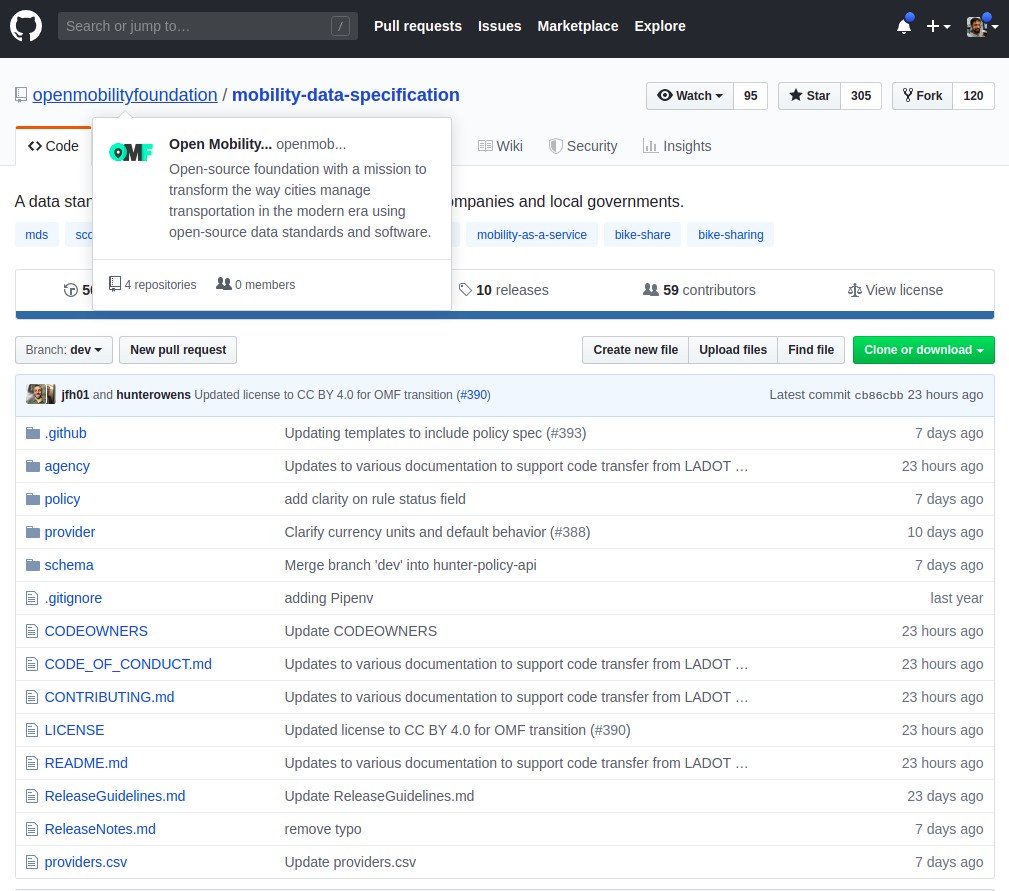
Task: Click the 95 watchers count
Action: 750,96
